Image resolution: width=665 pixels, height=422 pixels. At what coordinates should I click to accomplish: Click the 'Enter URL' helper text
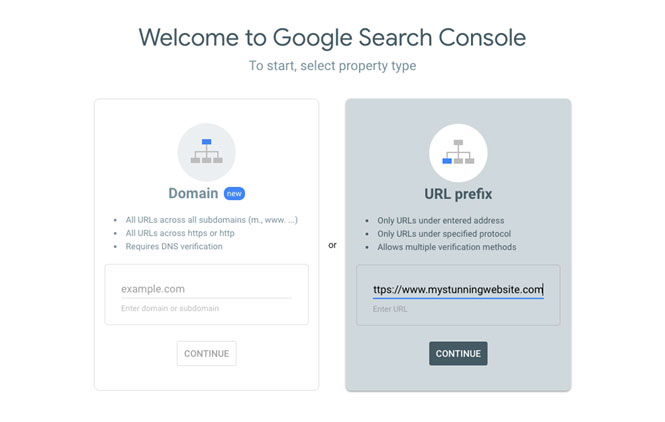point(390,309)
